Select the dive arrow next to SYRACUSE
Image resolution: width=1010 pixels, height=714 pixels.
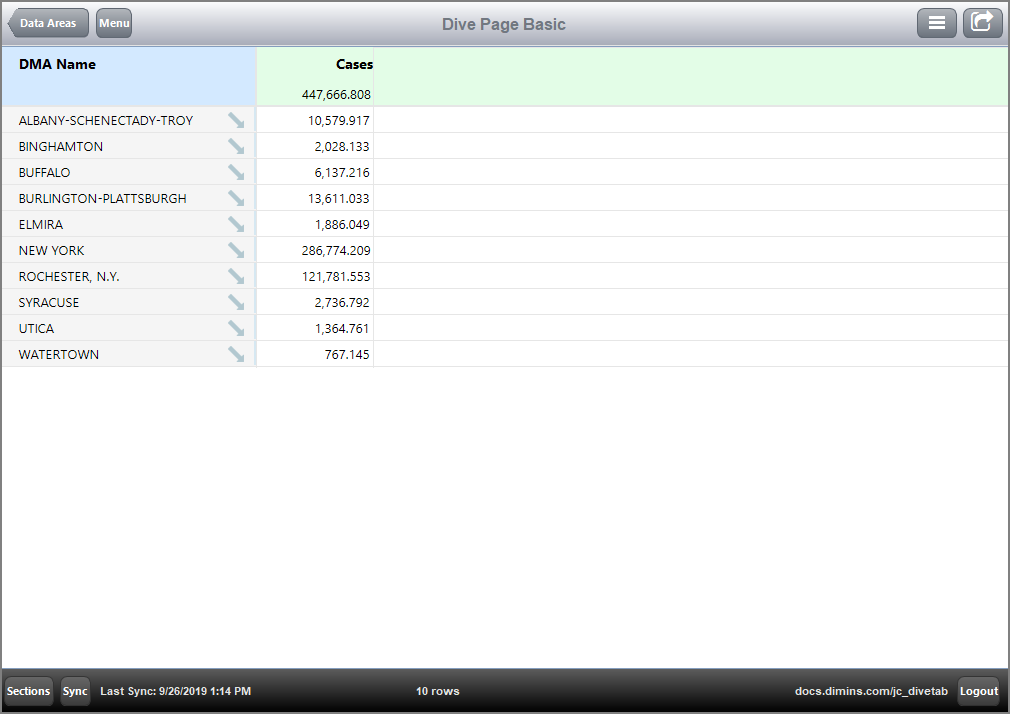tap(236, 302)
